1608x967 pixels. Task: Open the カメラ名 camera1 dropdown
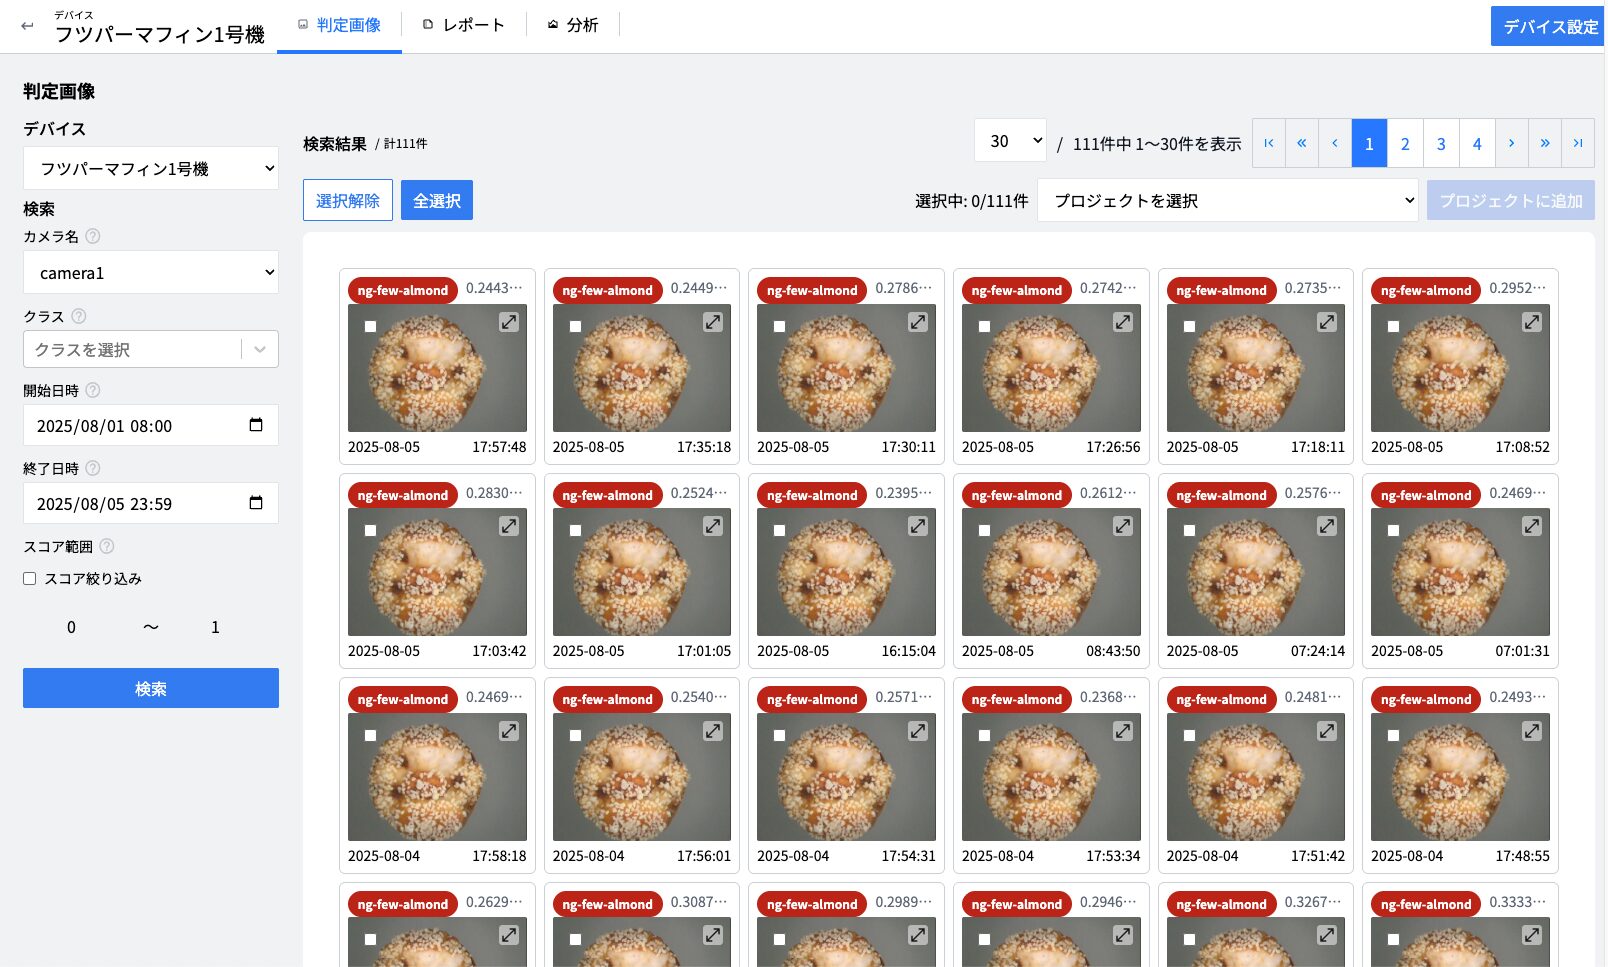[x=151, y=273]
